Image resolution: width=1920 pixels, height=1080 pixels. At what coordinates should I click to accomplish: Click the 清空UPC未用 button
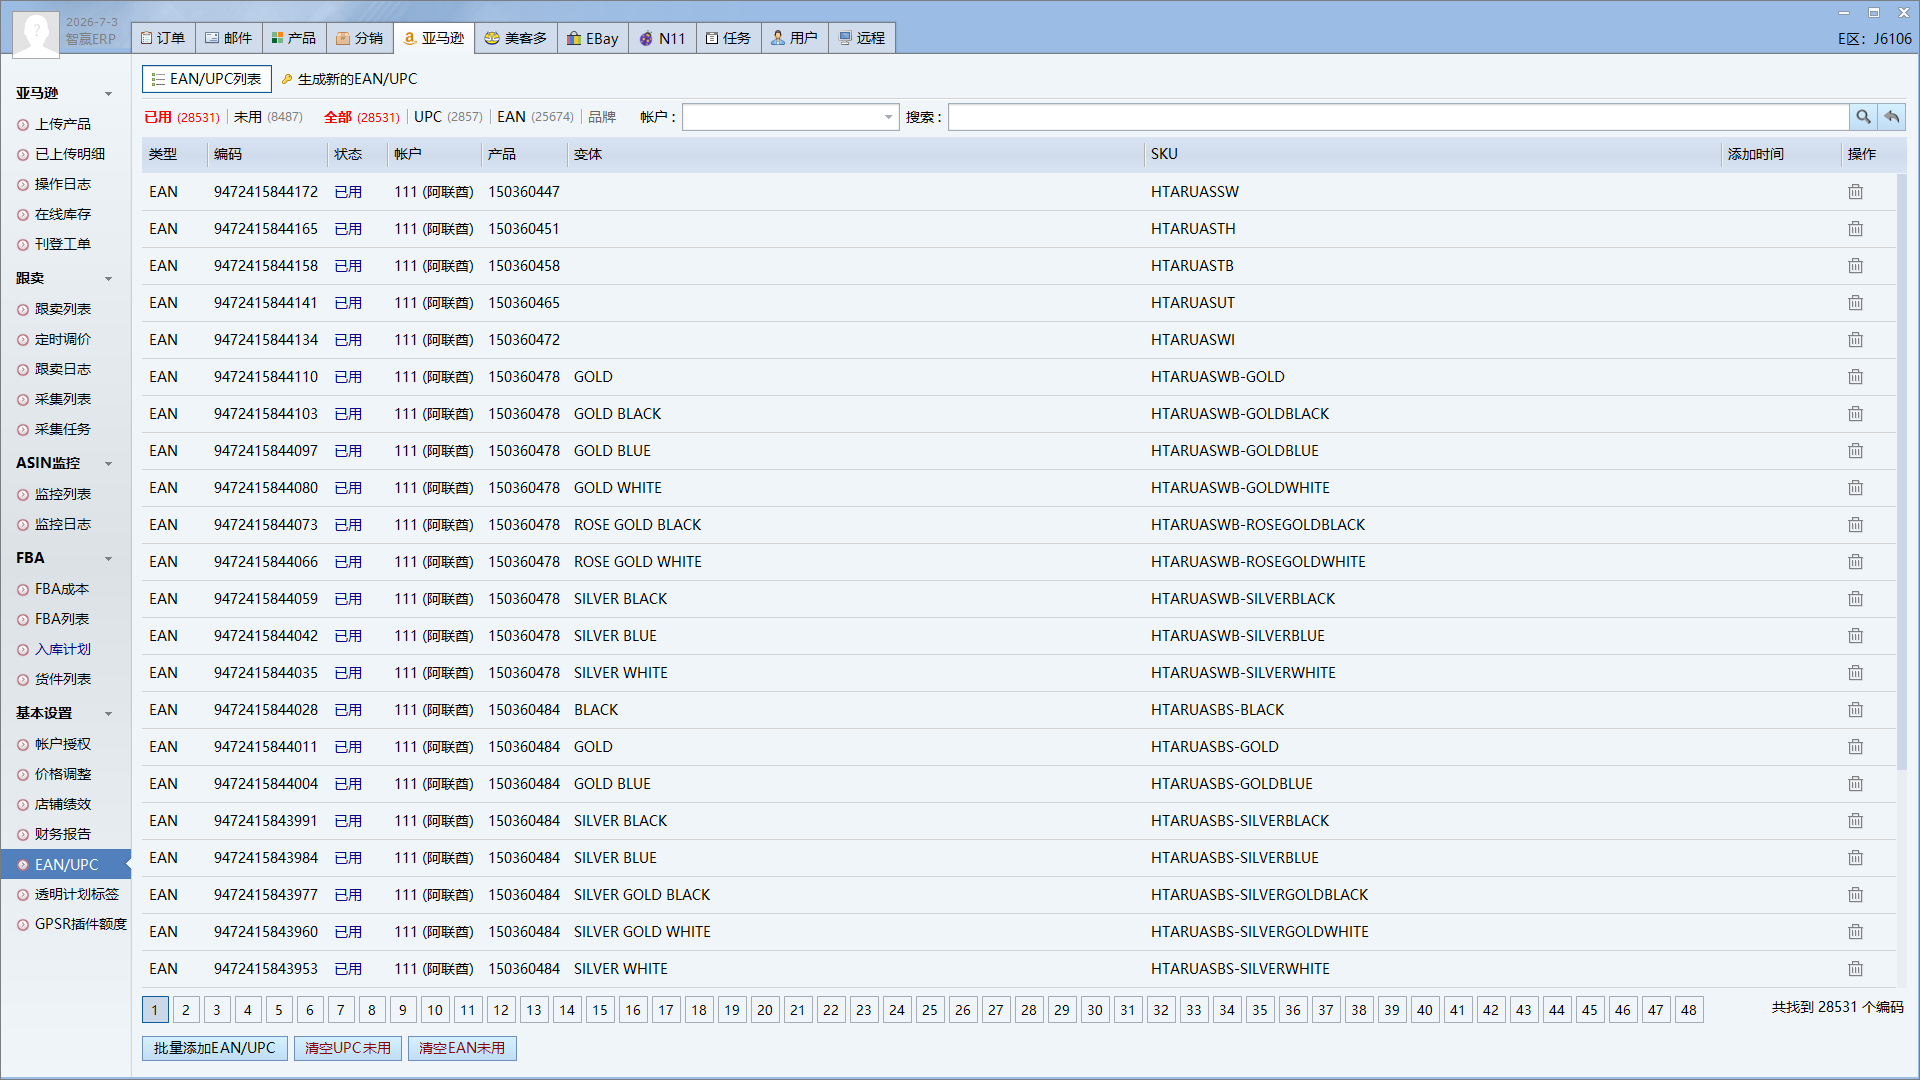point(348,1048)
